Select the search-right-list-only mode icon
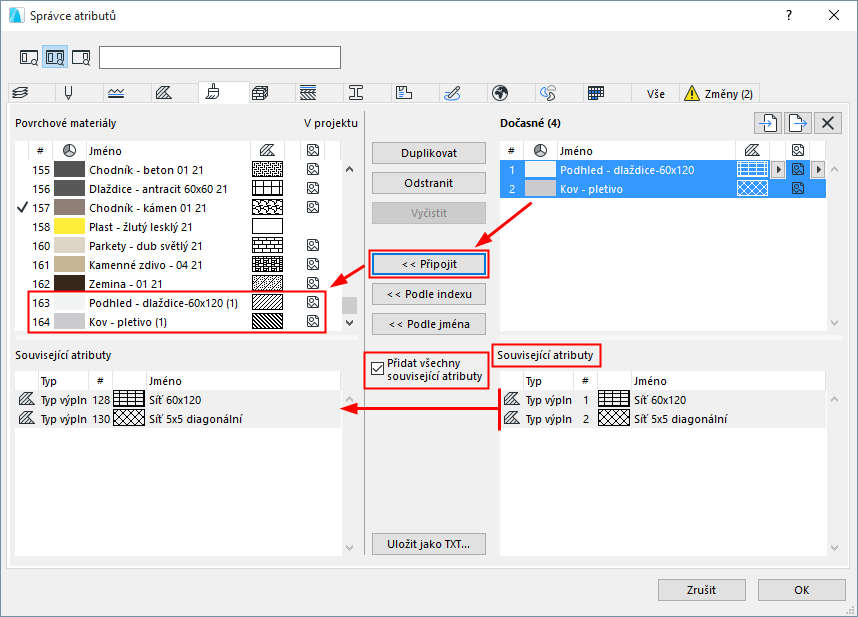The height and width of the screenshot is (617, 858). (x=81, y=57)
